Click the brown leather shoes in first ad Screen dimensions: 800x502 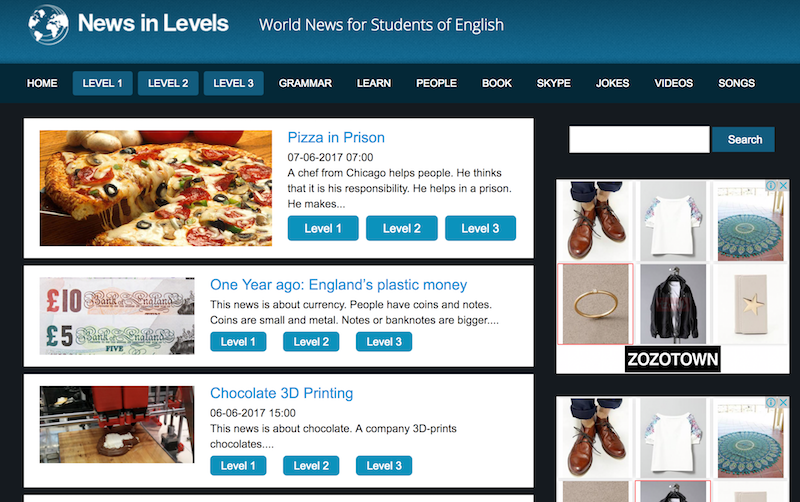(595, 220)
